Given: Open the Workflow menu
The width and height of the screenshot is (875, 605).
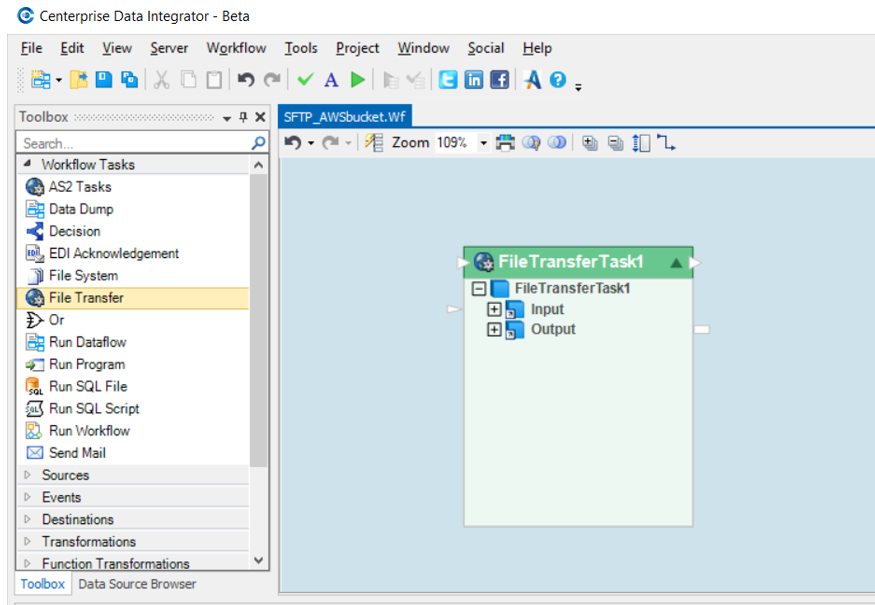Looking at the screenshot, I should (x=236, y=48).
